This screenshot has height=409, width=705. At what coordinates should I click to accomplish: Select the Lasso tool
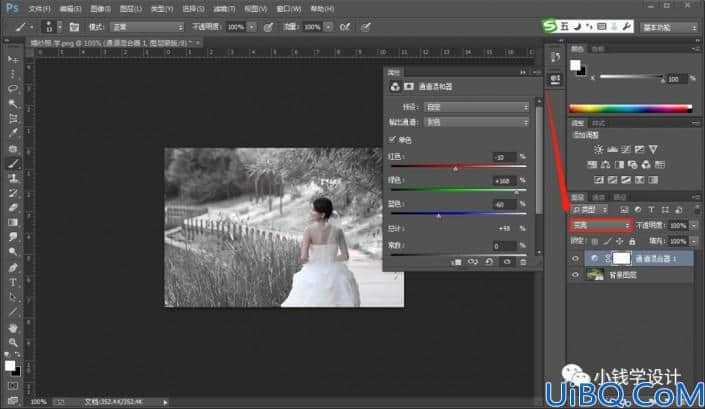pos(13,89)
